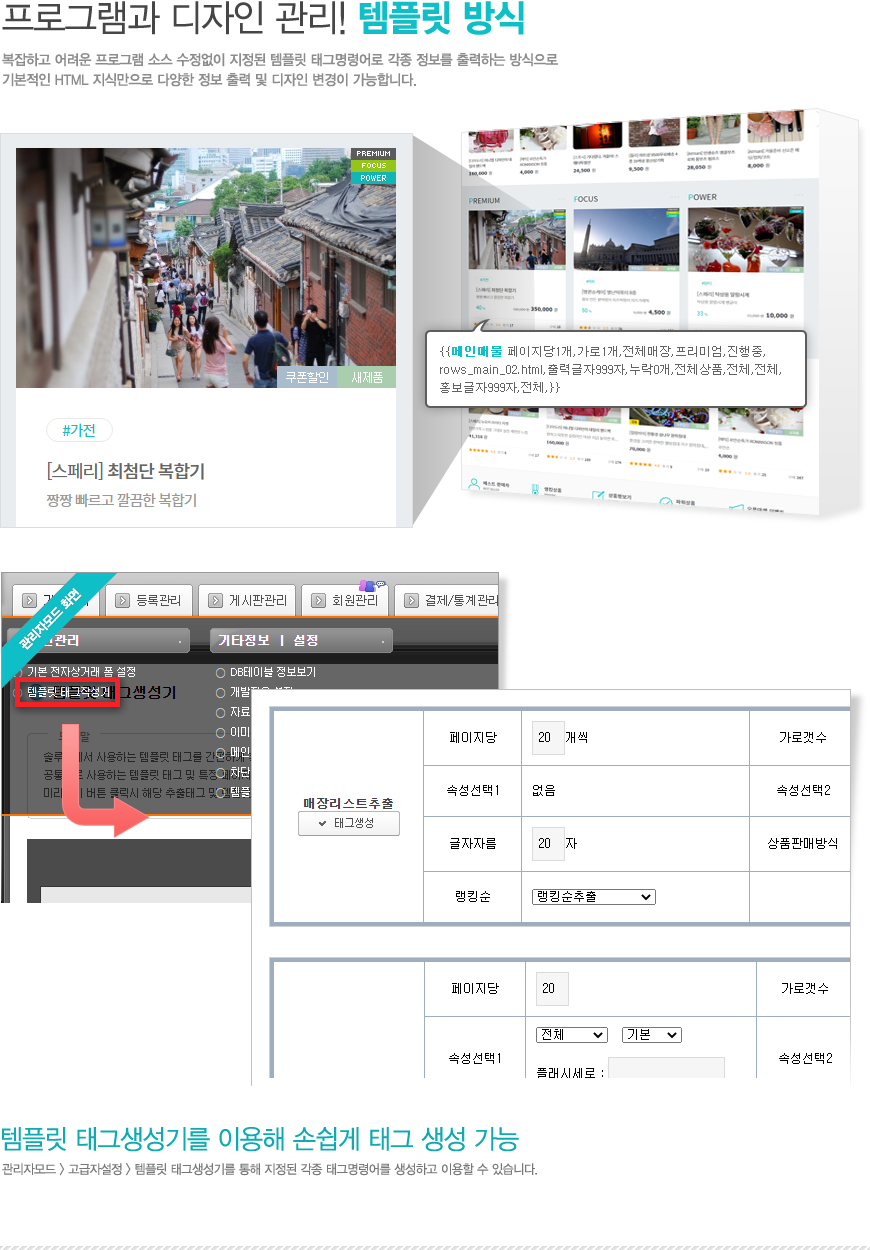Click the #가전 hashtag pill
Image resolution: width=870 pixels, height=1250 pixels.
coord(79,430)
